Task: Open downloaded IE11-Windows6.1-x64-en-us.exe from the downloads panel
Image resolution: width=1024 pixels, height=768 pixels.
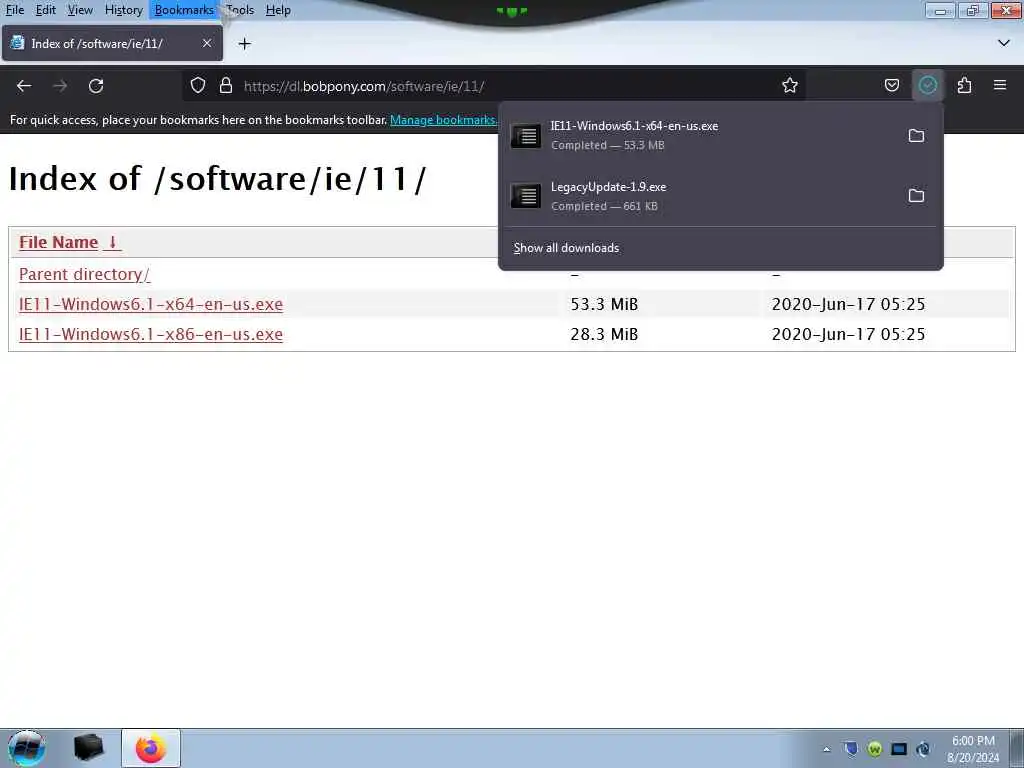Action: point(702,135)
